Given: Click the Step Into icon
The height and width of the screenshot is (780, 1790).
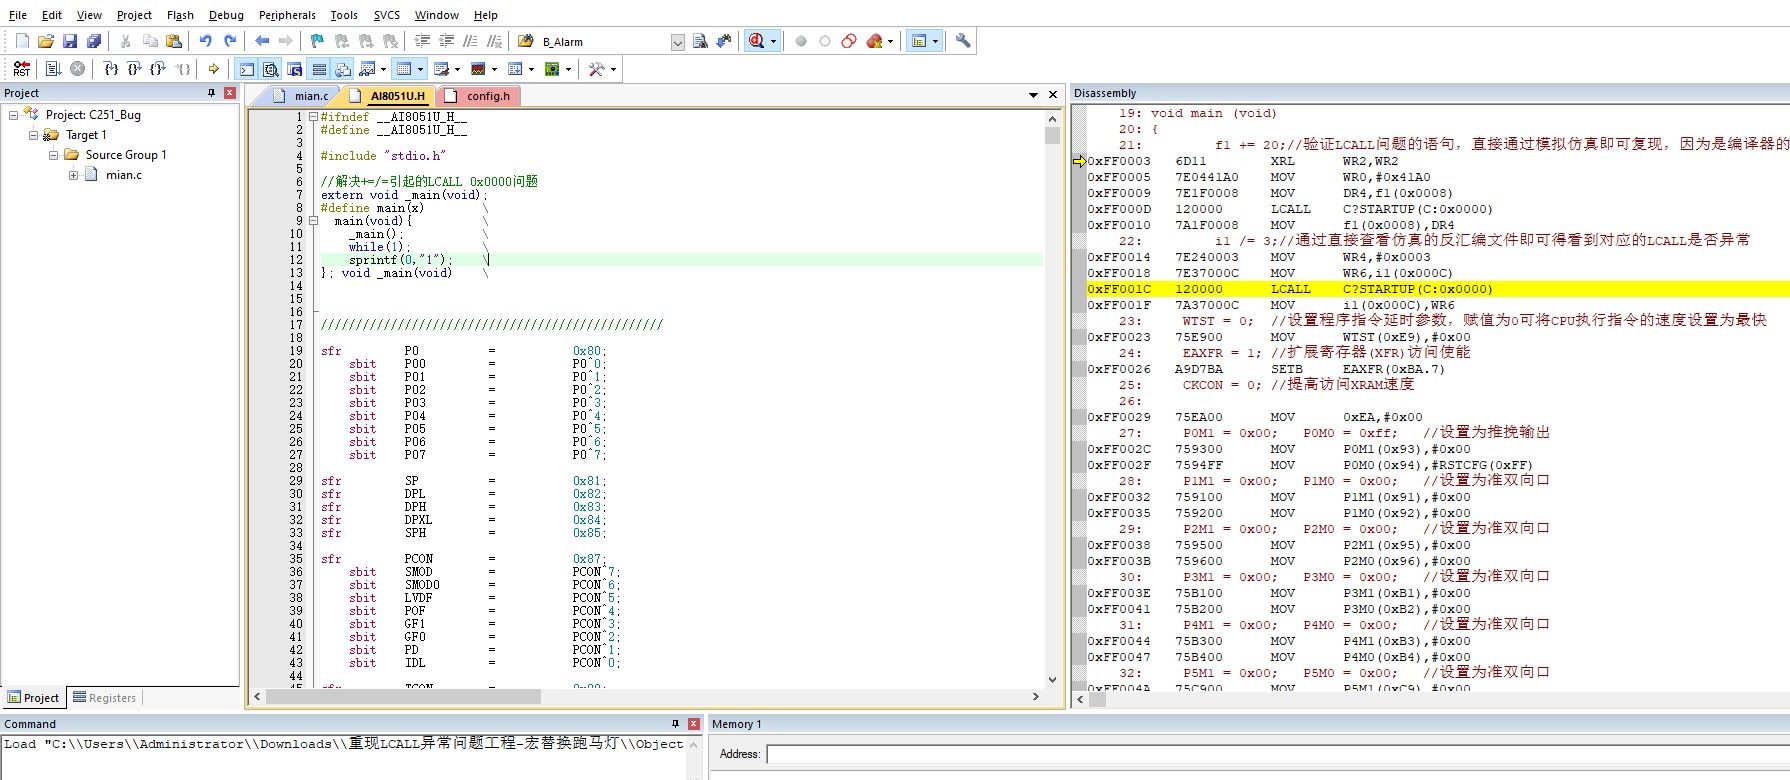Looking at the screenshot, I should [111, 68].
